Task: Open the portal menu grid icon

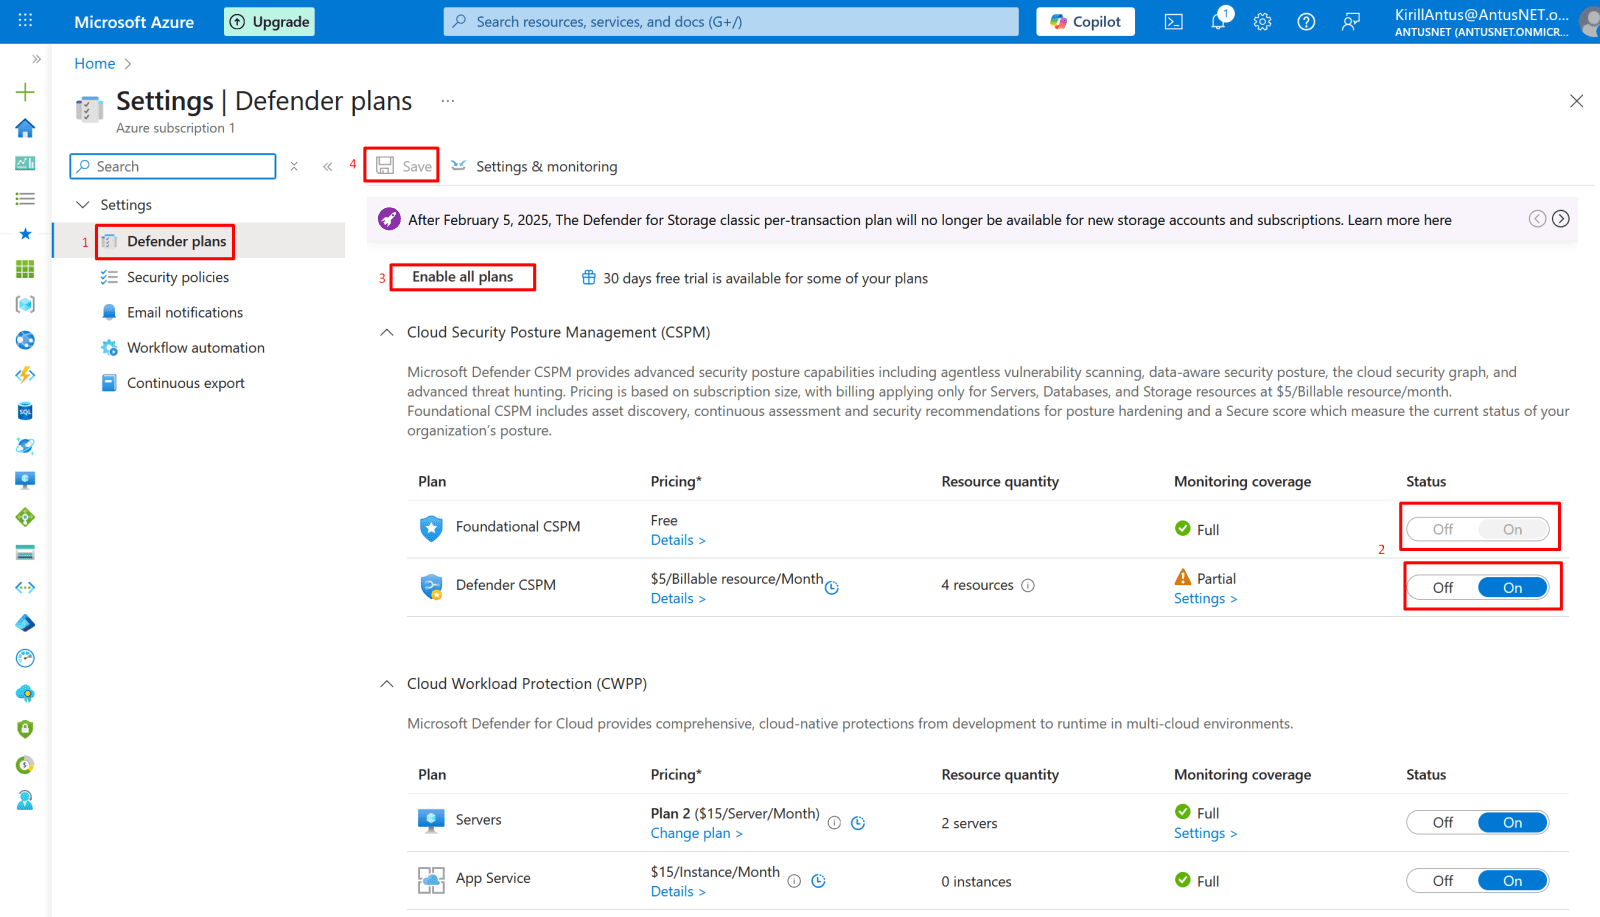Action: click(x=25, y=21)
